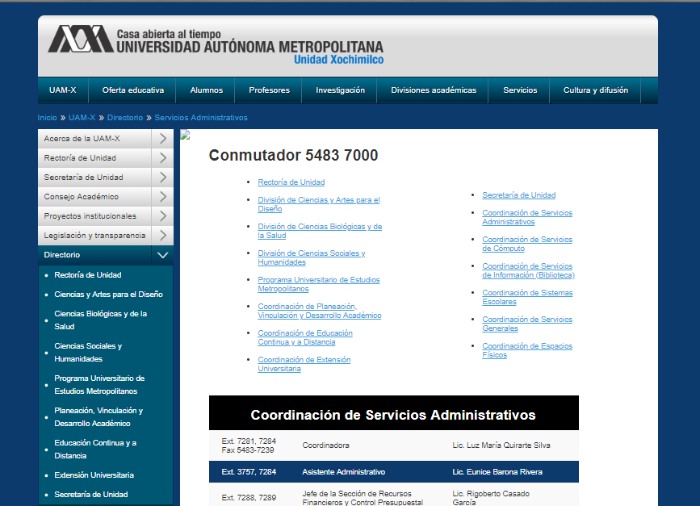The height and width of the screenshot is (506, 700).
Task: Expand the Legislación y transparencia arrow
Action: (162, 235)
